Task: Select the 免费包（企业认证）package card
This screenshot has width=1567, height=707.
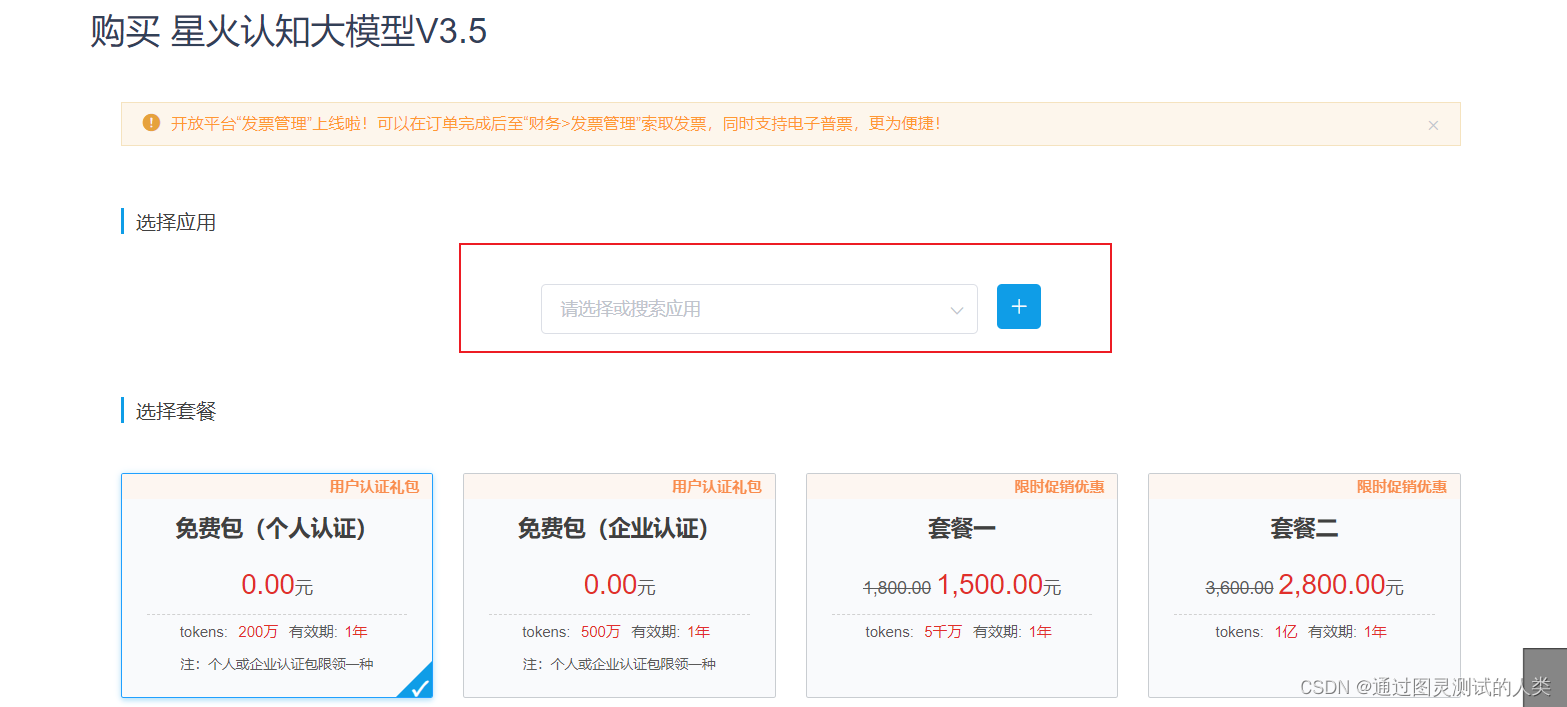Action: coord(619,585)
